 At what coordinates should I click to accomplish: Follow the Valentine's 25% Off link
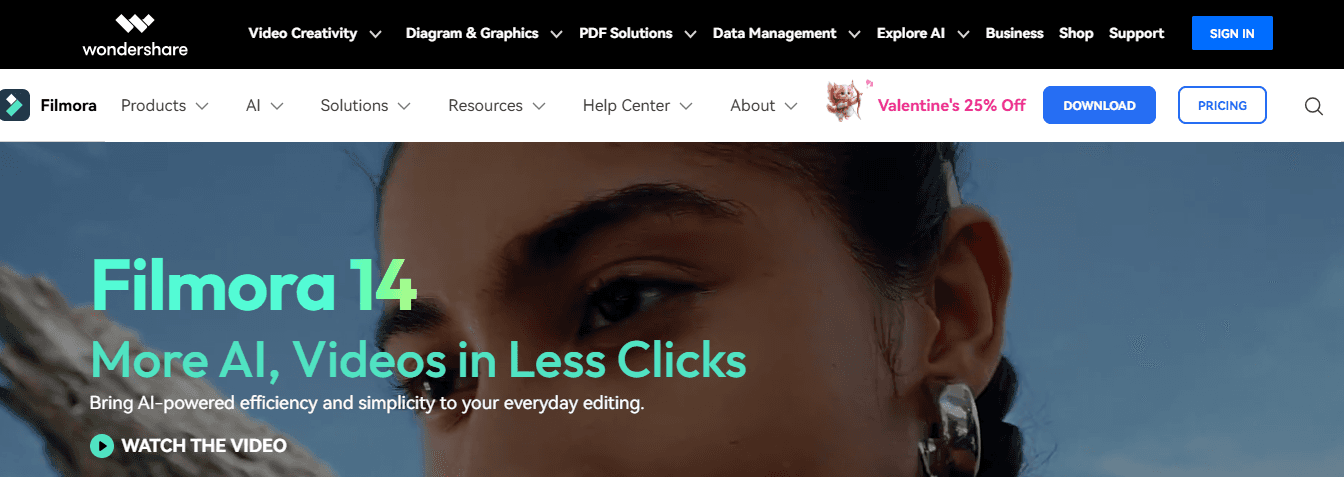pyautogui.click(x=952, y=105)
